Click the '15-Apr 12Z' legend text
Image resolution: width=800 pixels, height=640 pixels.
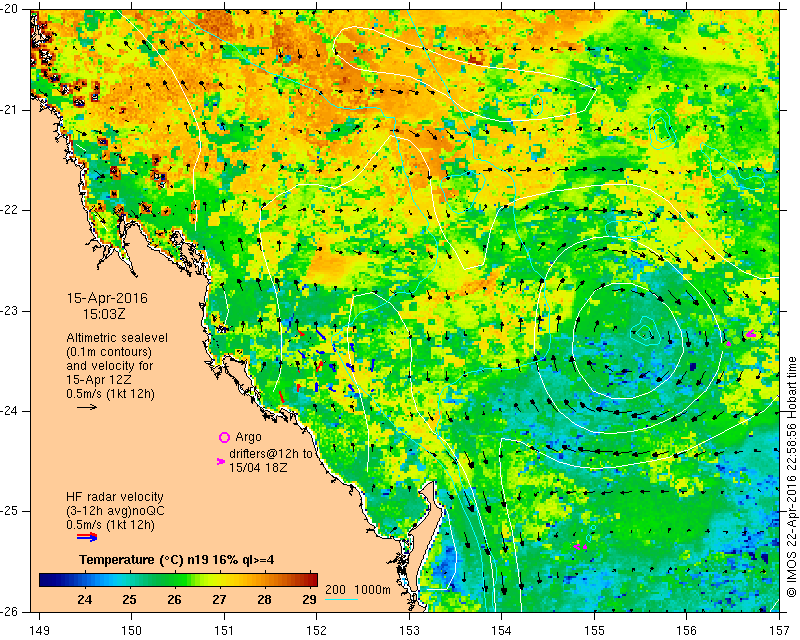click(x=98, y=380)
